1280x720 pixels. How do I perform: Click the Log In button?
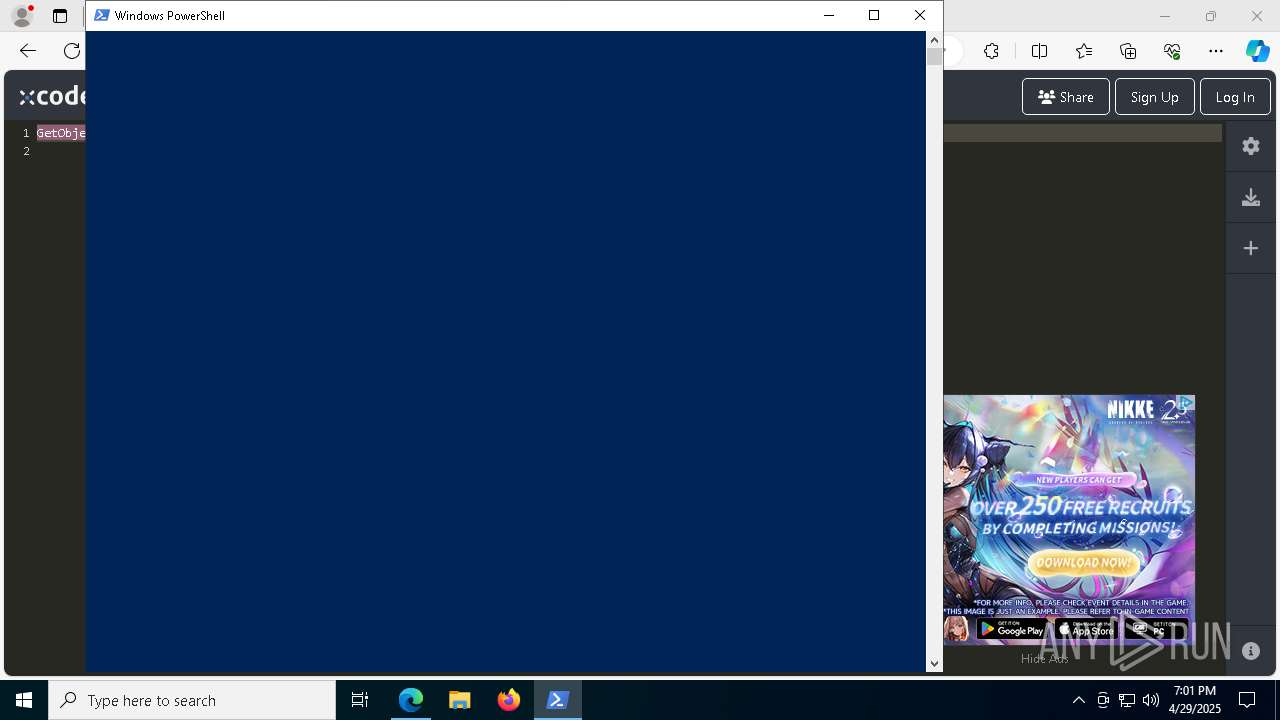pyautogui.click(x=1235, y=97)
